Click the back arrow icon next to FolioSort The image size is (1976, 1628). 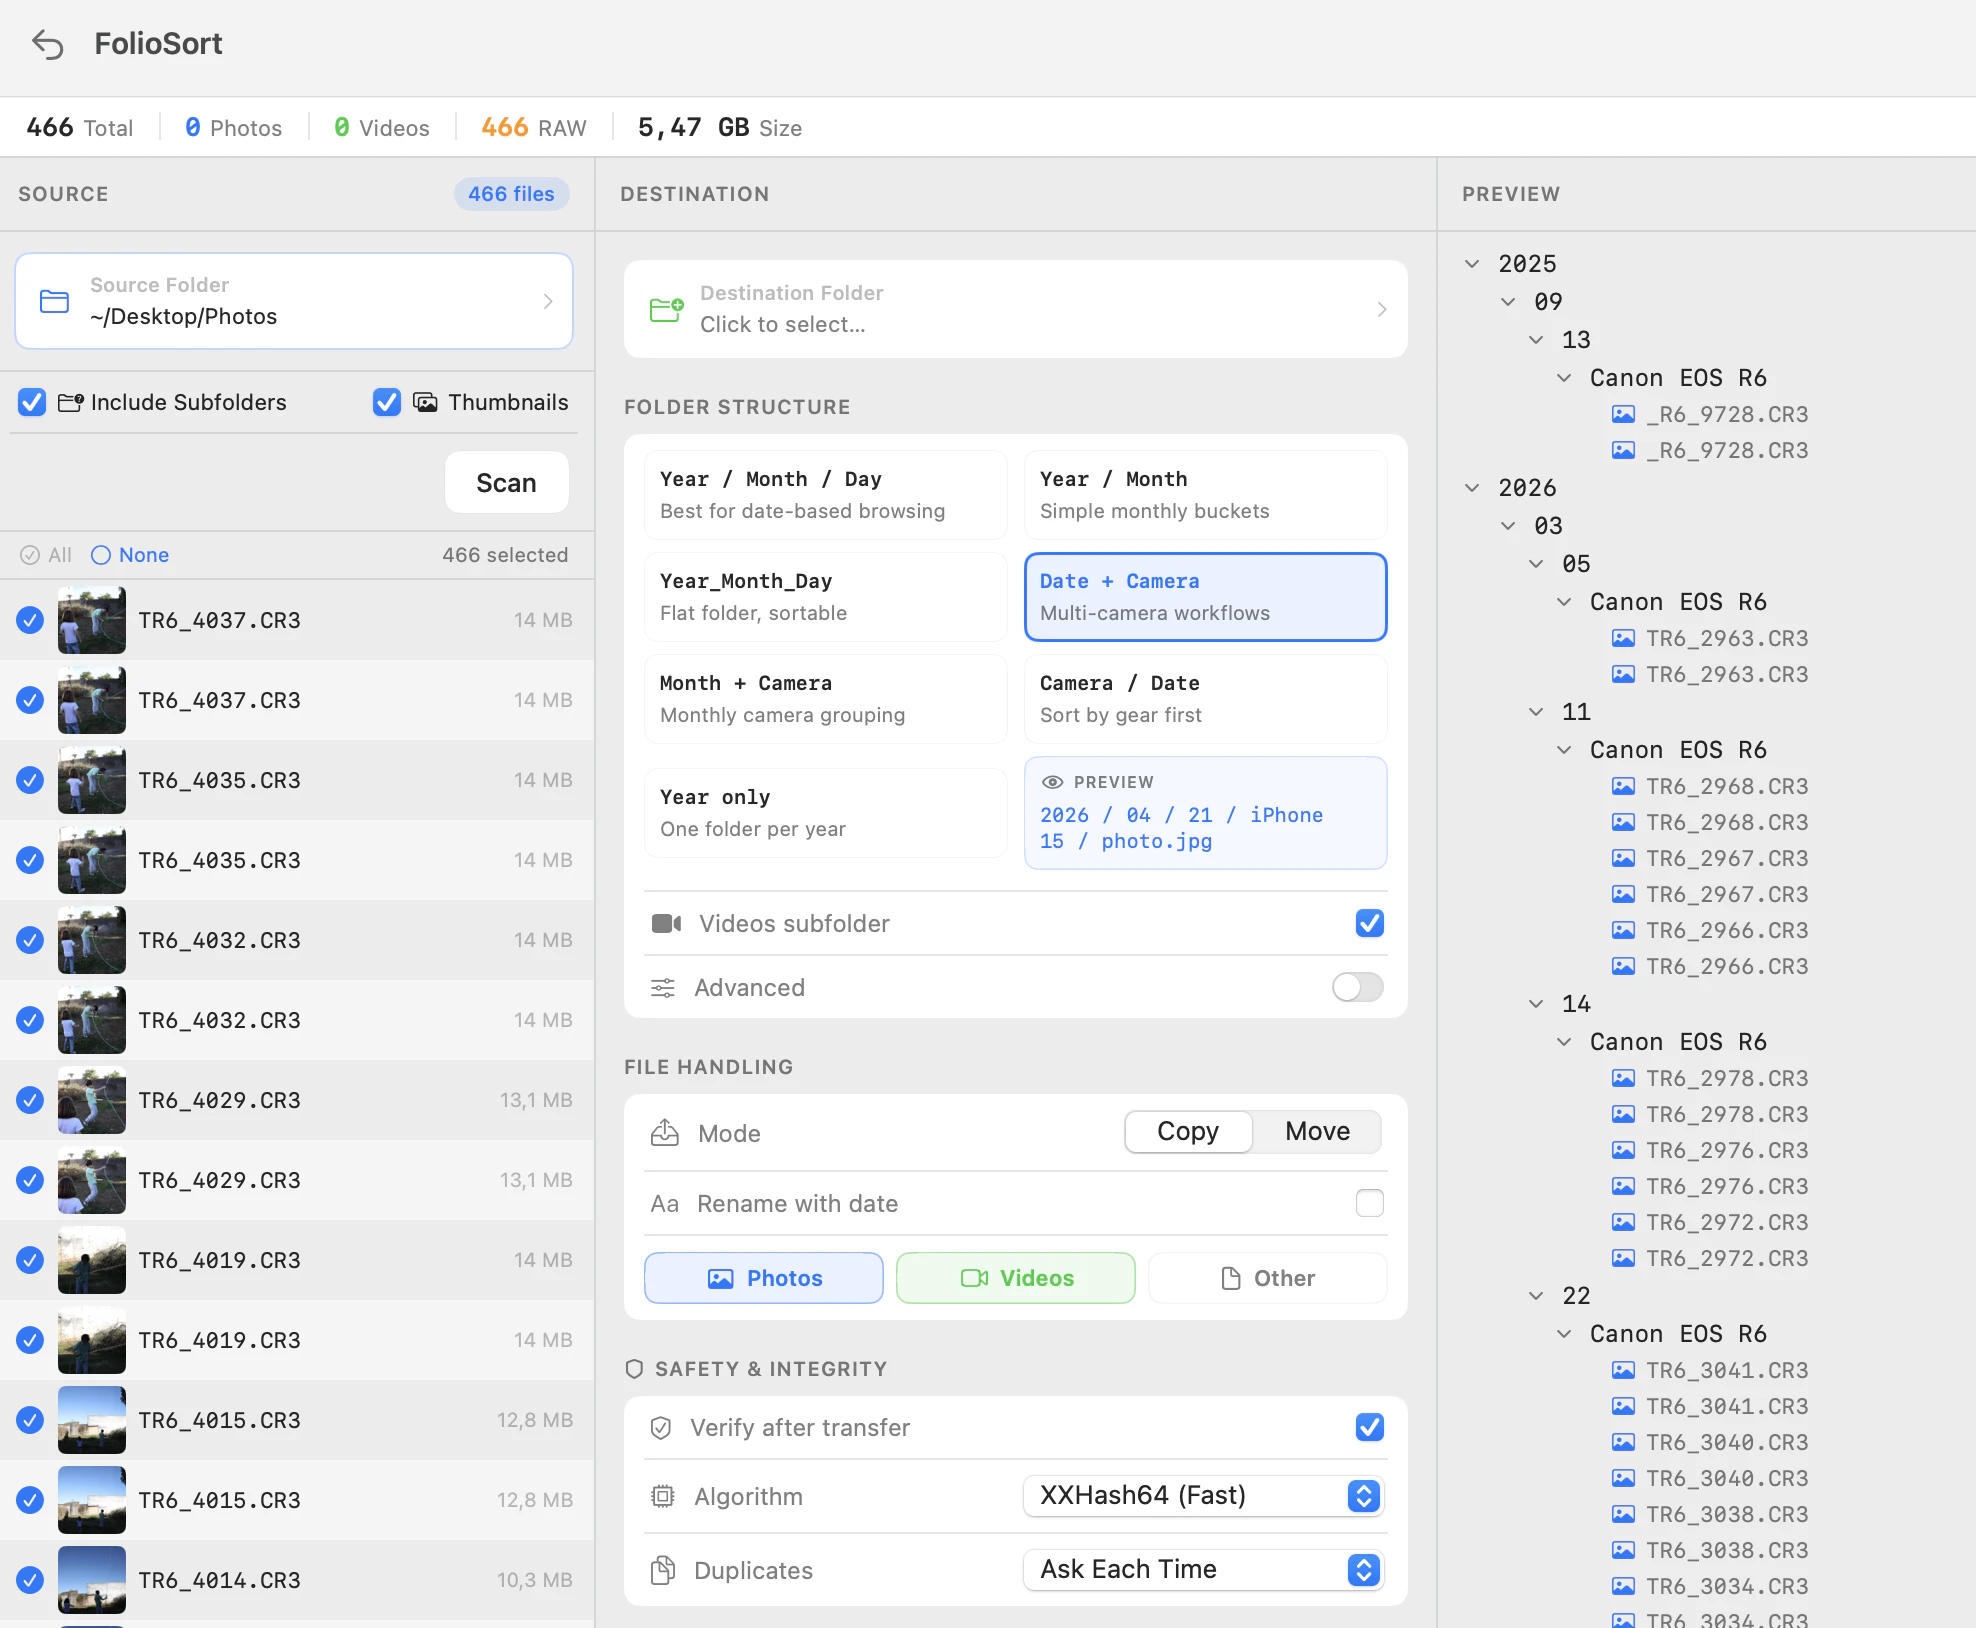point(47,44)
